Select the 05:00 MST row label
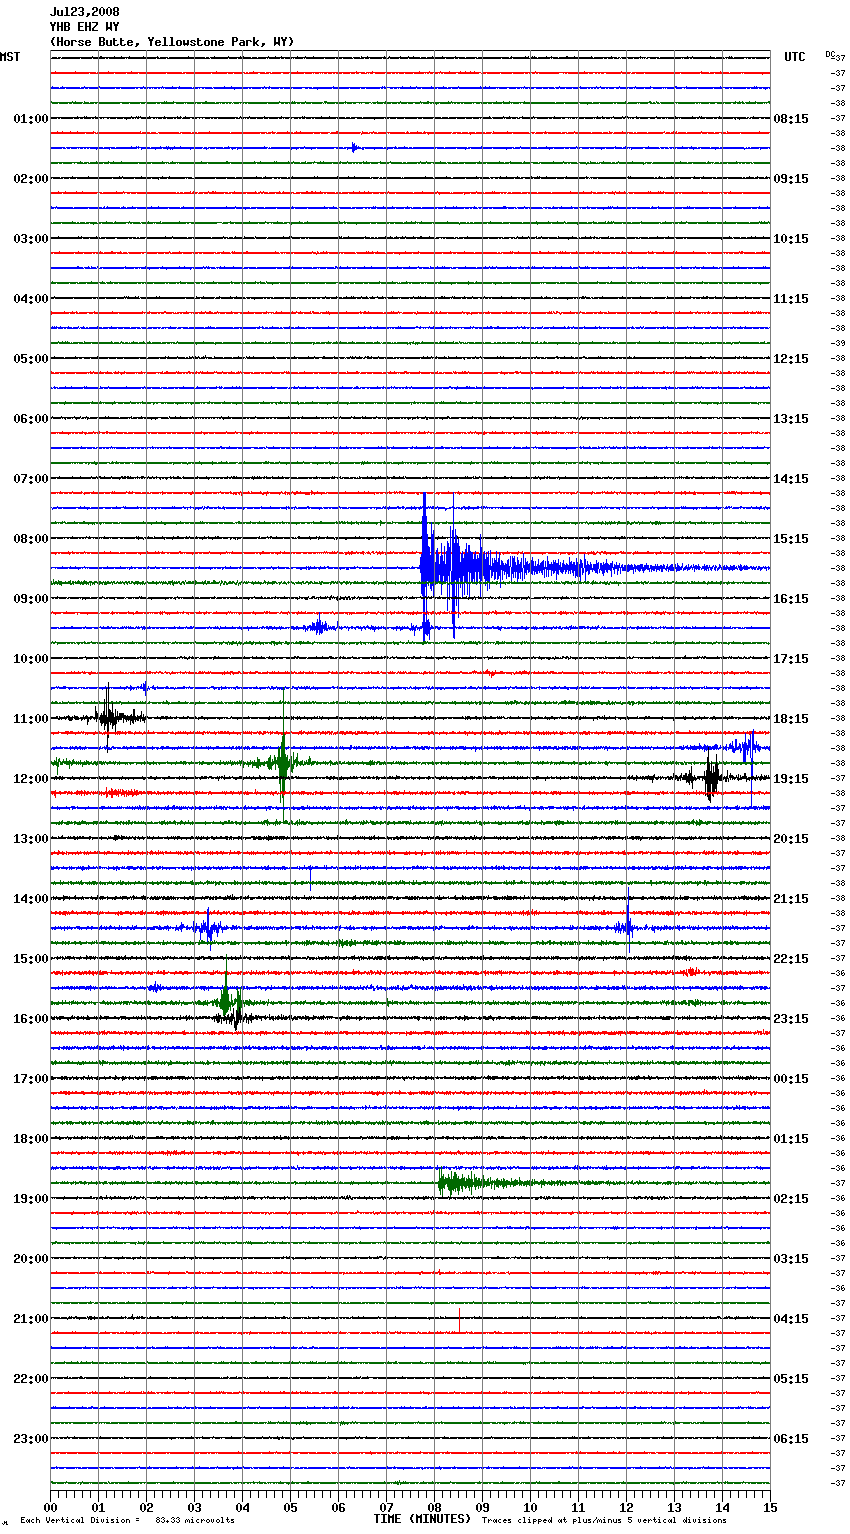 coord(31,359)
